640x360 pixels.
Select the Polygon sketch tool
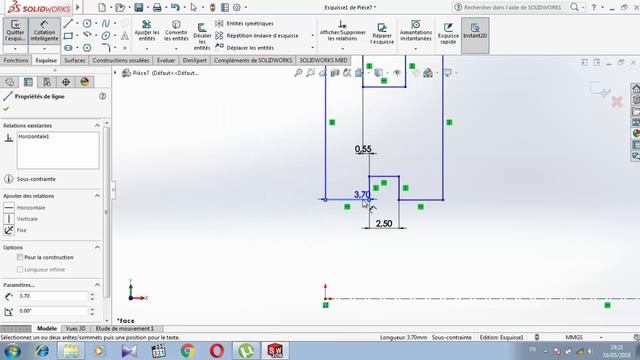[x=87, y=48]
